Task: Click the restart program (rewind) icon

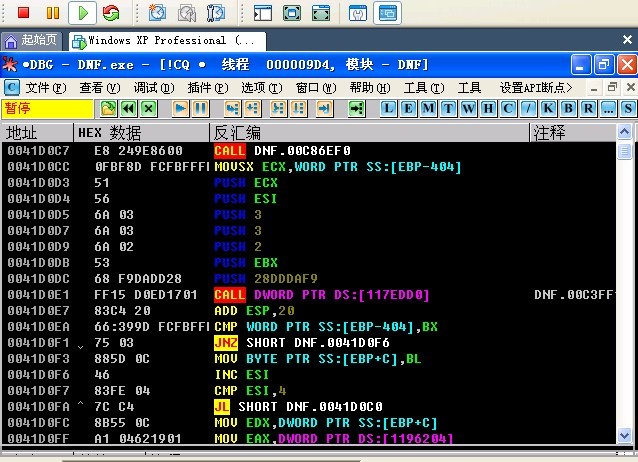Action: (x=129, y=108)
